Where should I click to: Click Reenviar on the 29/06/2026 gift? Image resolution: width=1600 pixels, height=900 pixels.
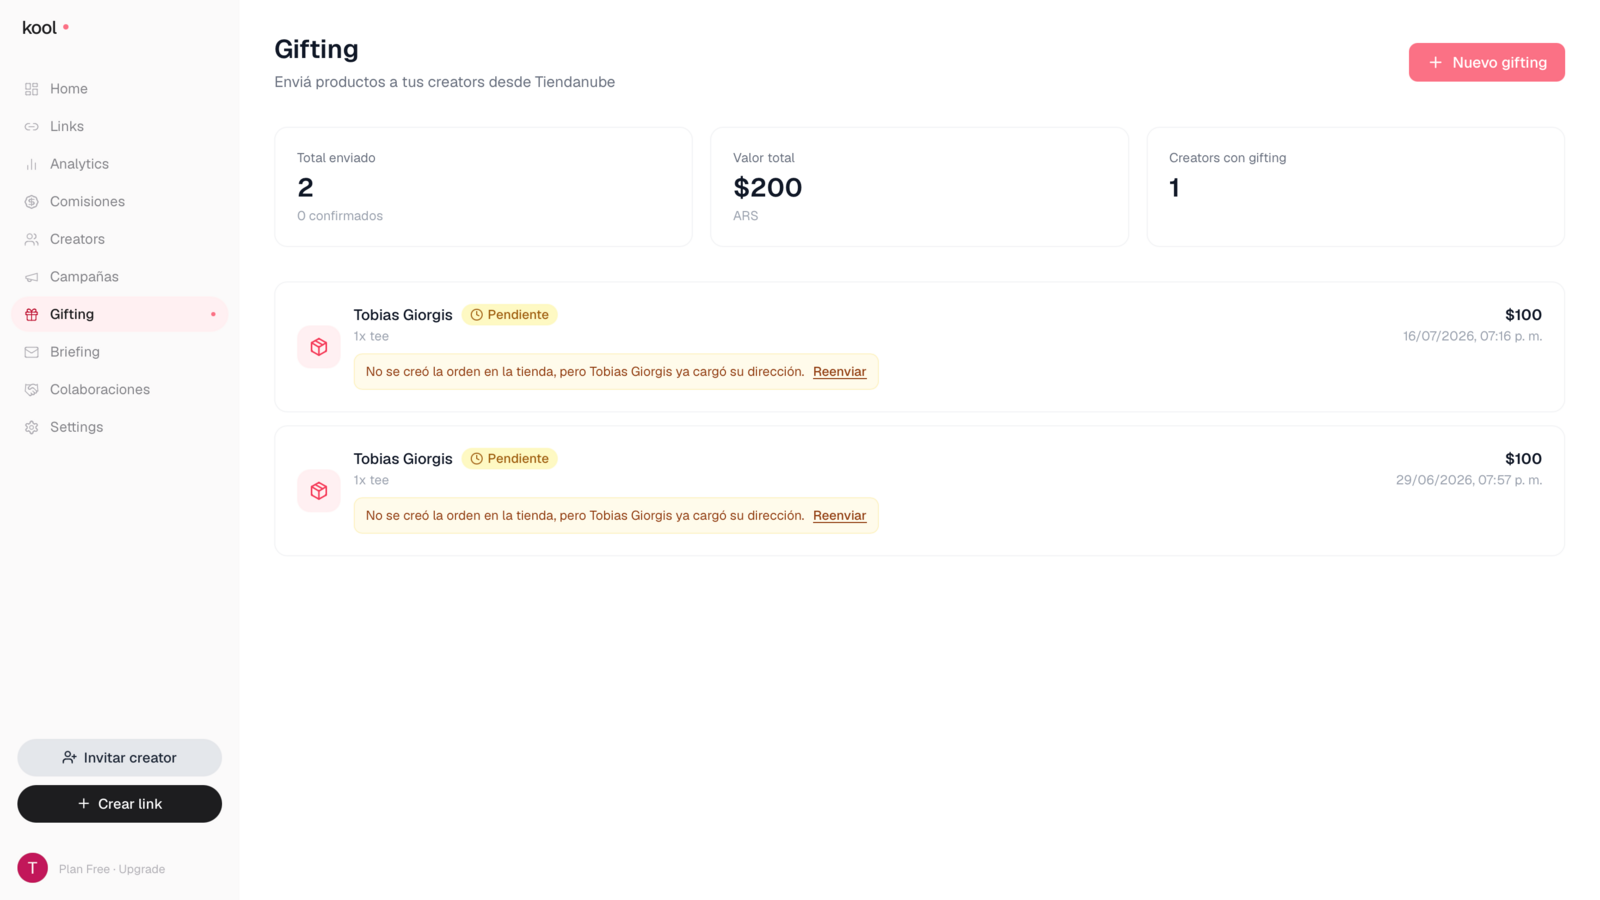(839, 516)
